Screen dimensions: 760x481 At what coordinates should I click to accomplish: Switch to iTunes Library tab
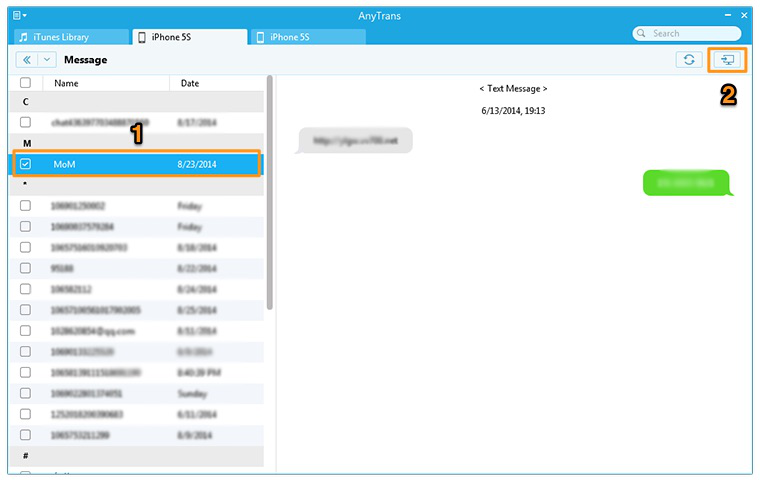coord(72,37)
